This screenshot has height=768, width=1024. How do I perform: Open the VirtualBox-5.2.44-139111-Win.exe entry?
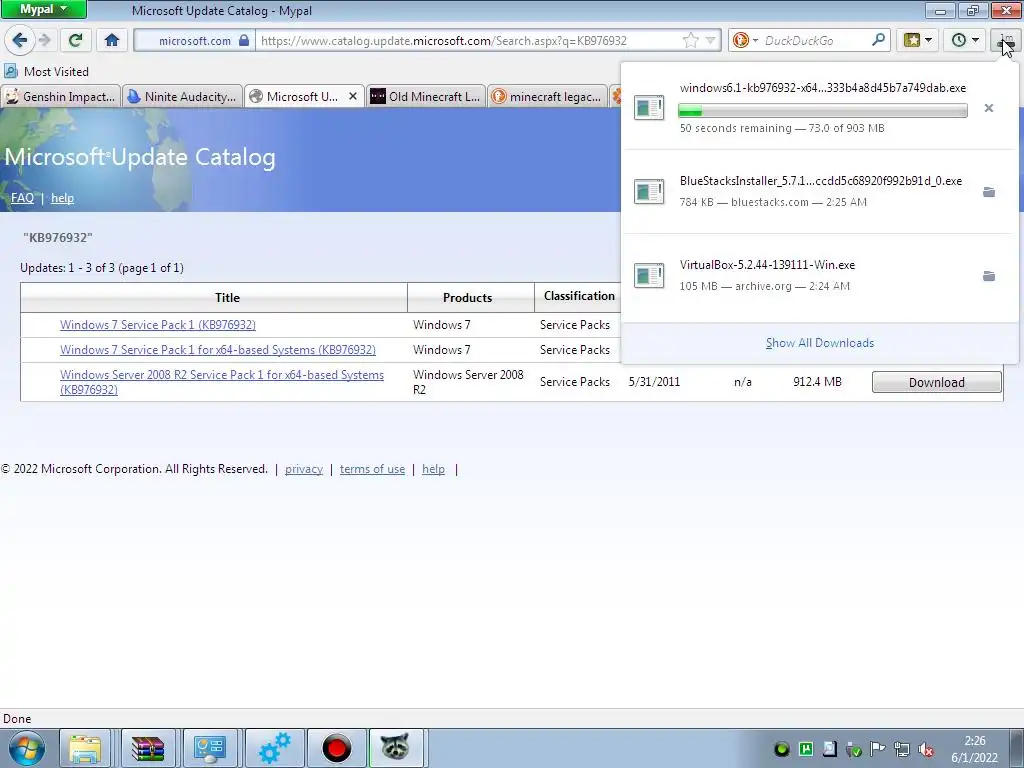pyautogui.click(x=820, y=275)
